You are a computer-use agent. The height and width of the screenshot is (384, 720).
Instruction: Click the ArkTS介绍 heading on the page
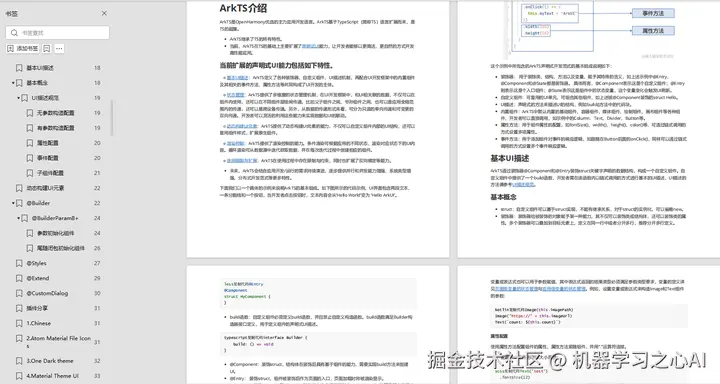243,8
